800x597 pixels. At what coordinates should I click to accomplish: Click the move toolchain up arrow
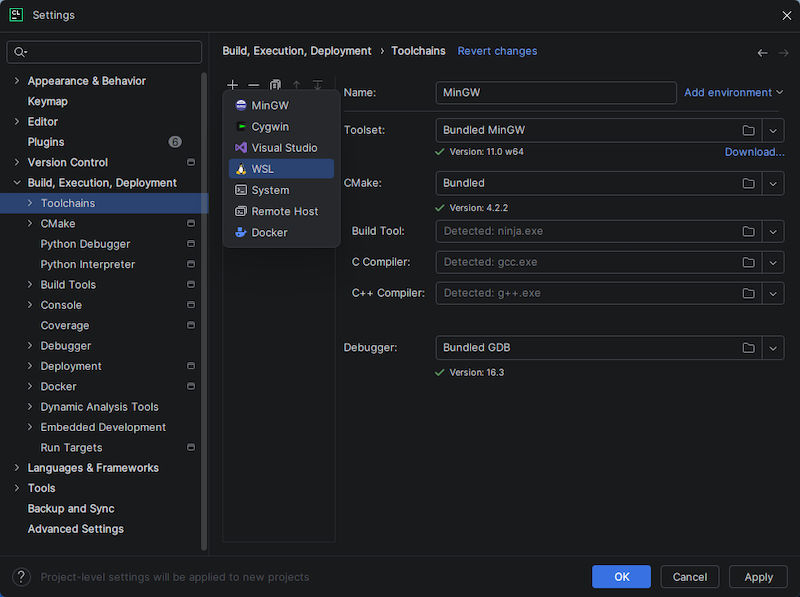296,85
